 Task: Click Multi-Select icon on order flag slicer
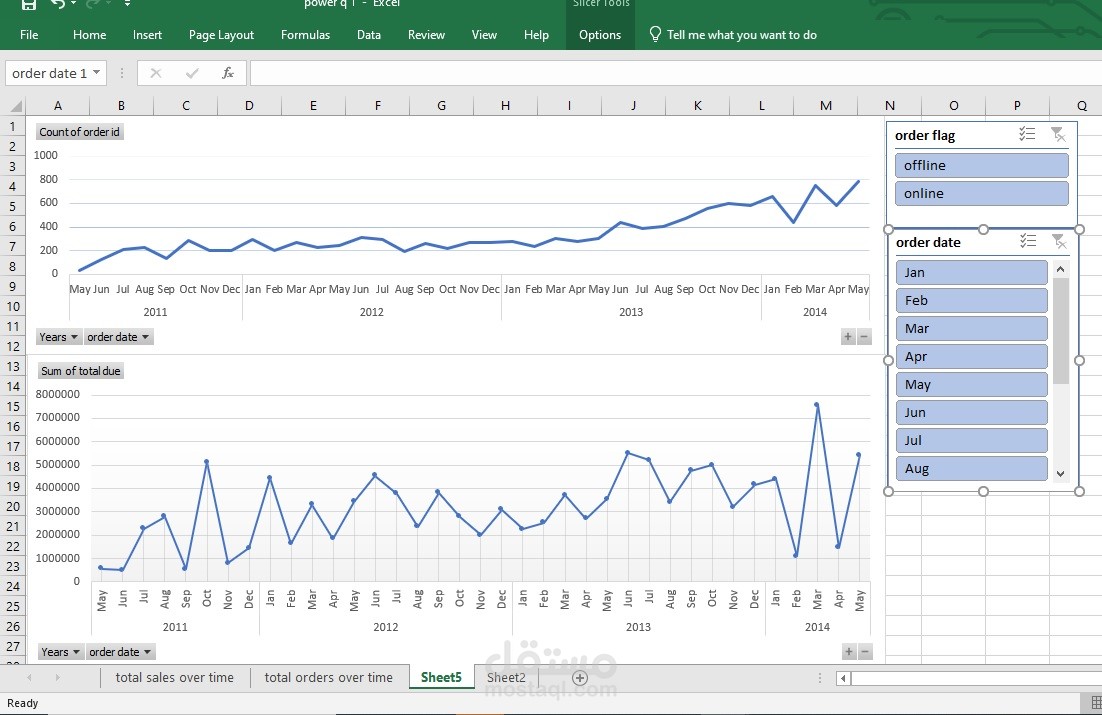click(x=1027, y=134)
